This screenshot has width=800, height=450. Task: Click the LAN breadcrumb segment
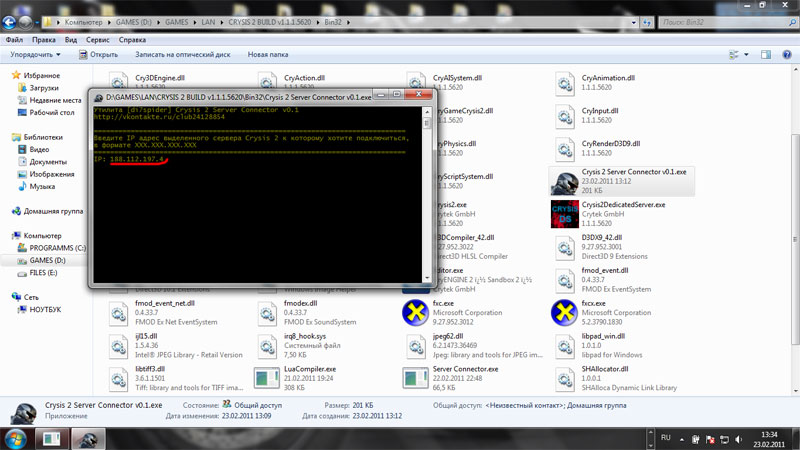(x=208, y=22)
